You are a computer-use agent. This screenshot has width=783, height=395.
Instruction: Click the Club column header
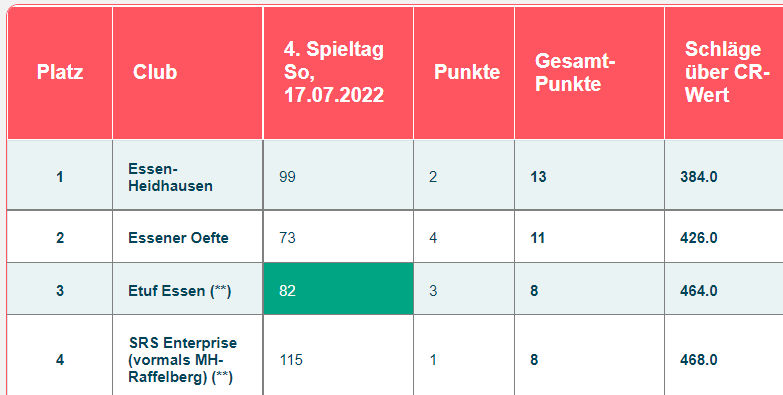(x=188, y=72)
